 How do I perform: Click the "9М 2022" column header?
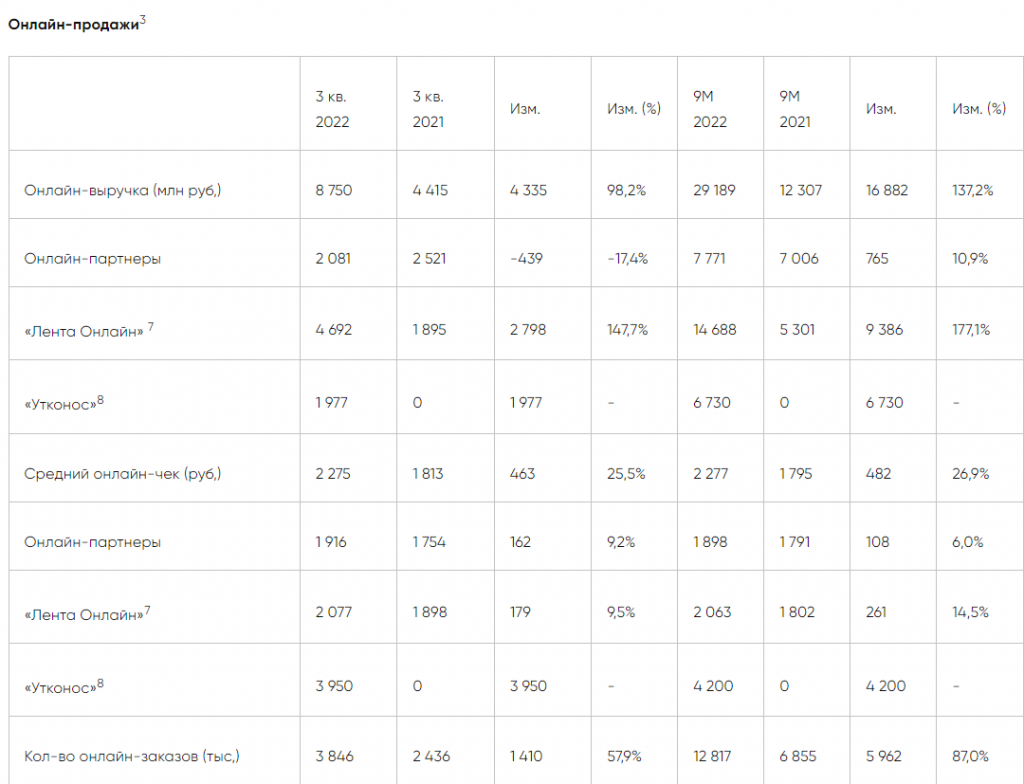[710, 109]
